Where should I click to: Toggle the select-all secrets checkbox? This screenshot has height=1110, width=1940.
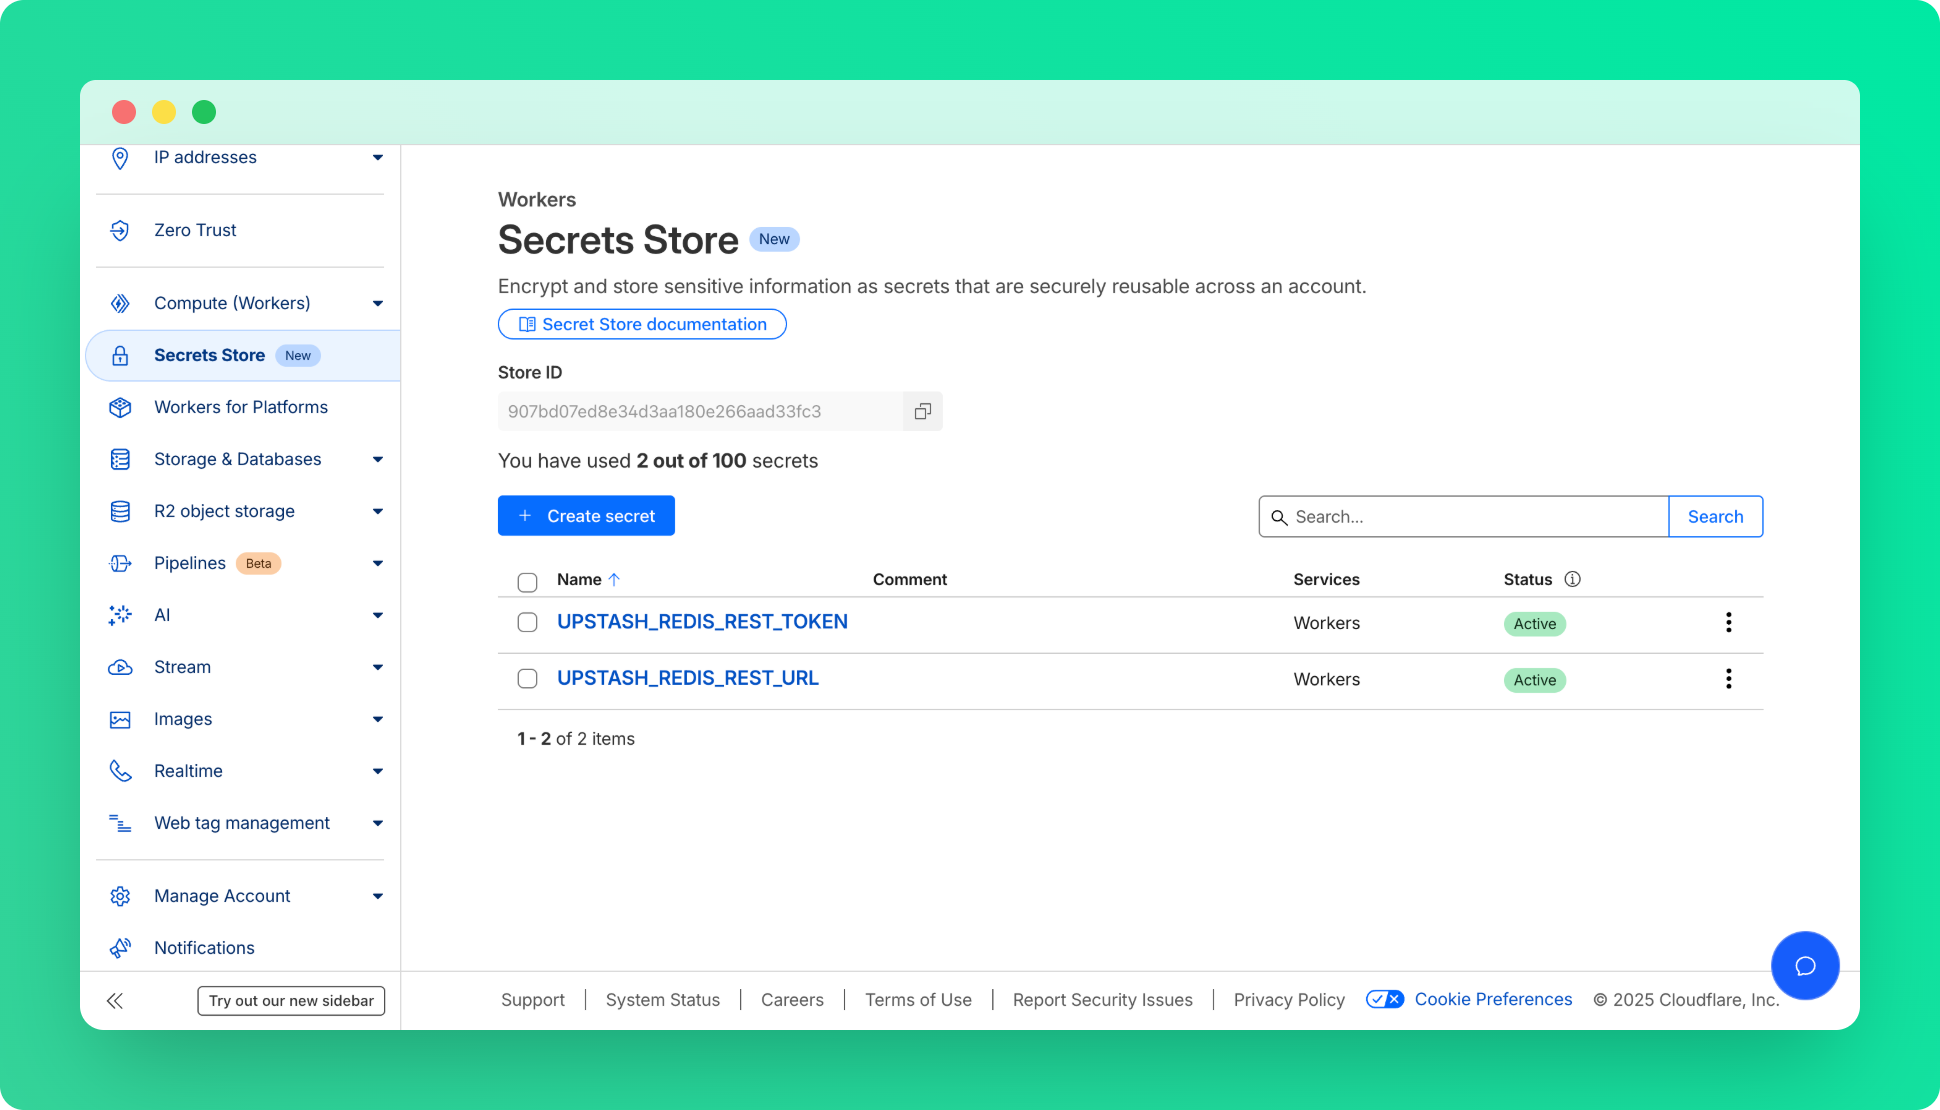point(527,582)
